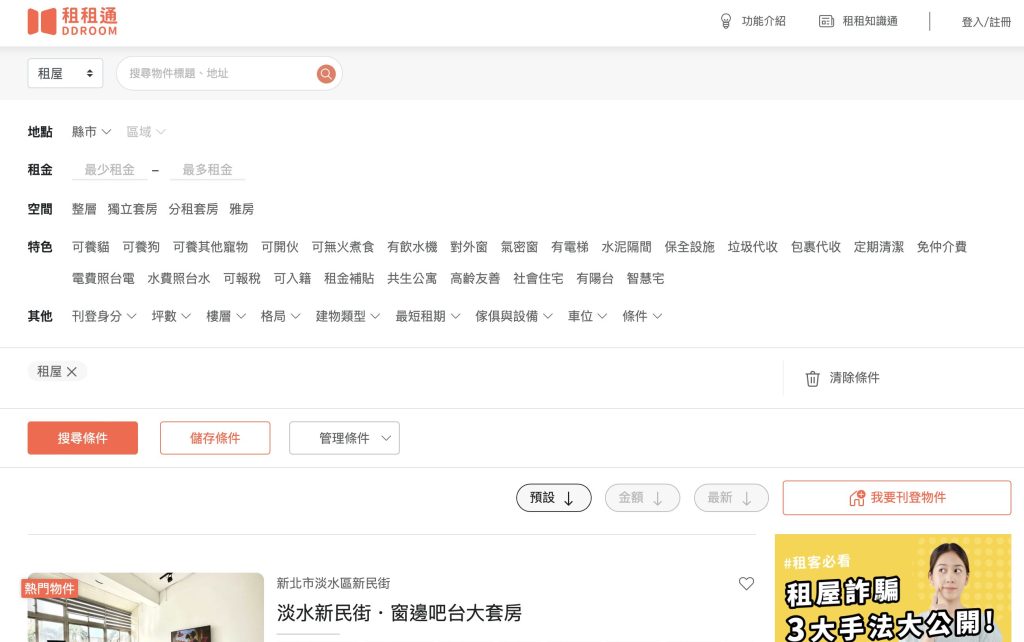Screen dimensions: 1024x642
Task: Toggle the 有電梯 feature filter
Action: (569, 247)
